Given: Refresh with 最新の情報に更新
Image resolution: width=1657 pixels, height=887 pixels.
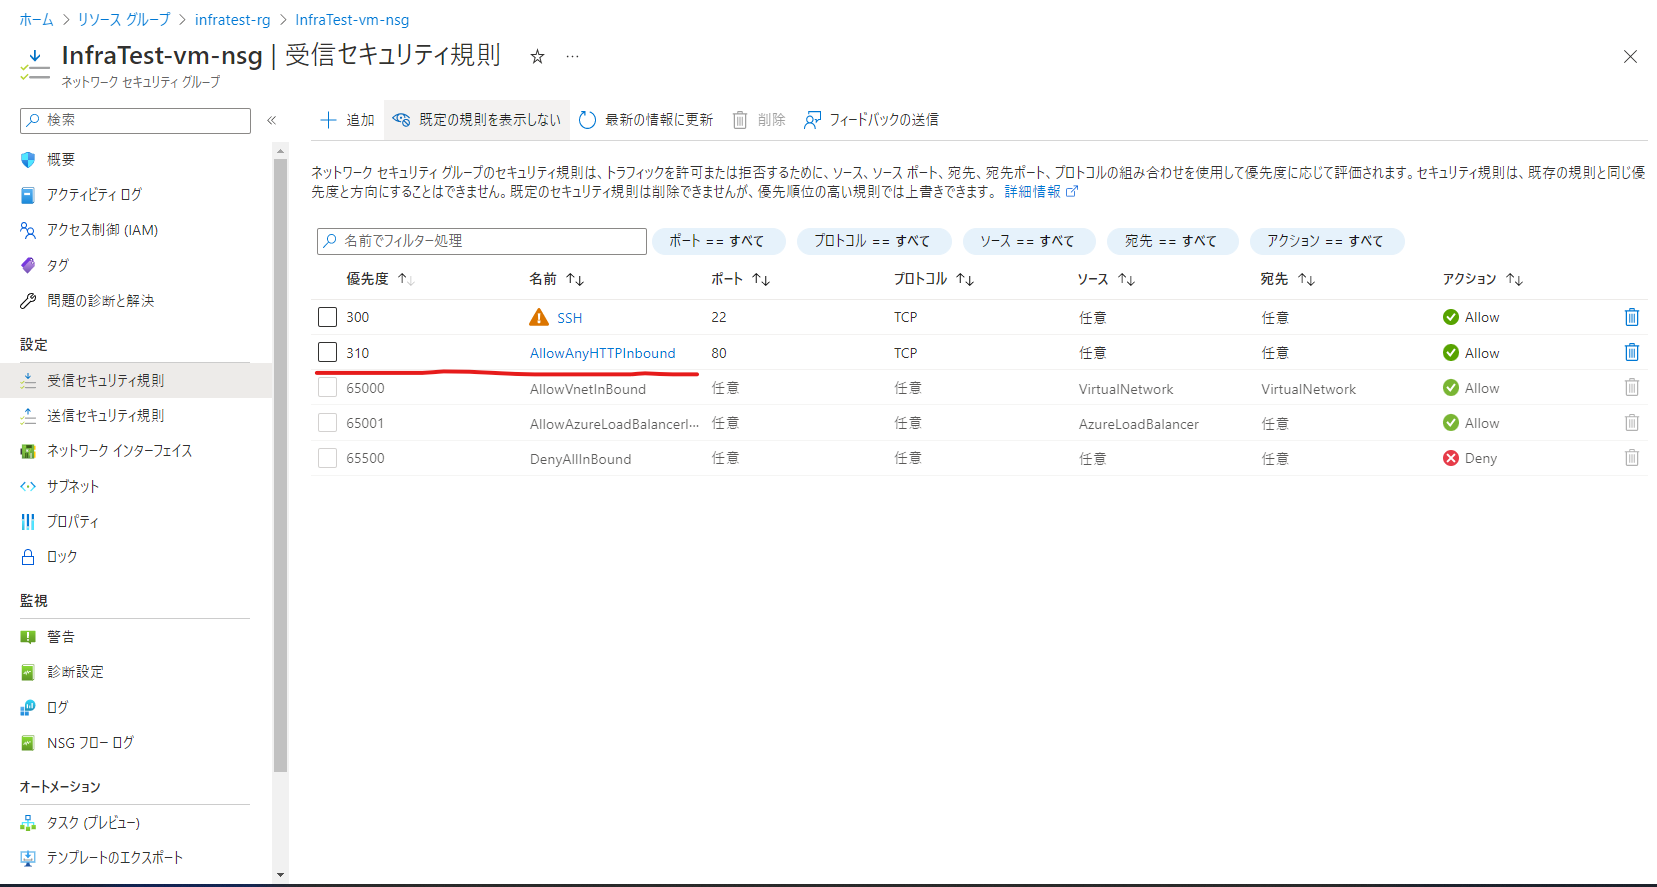Looking at the screenshot, I should coord(646,120).
